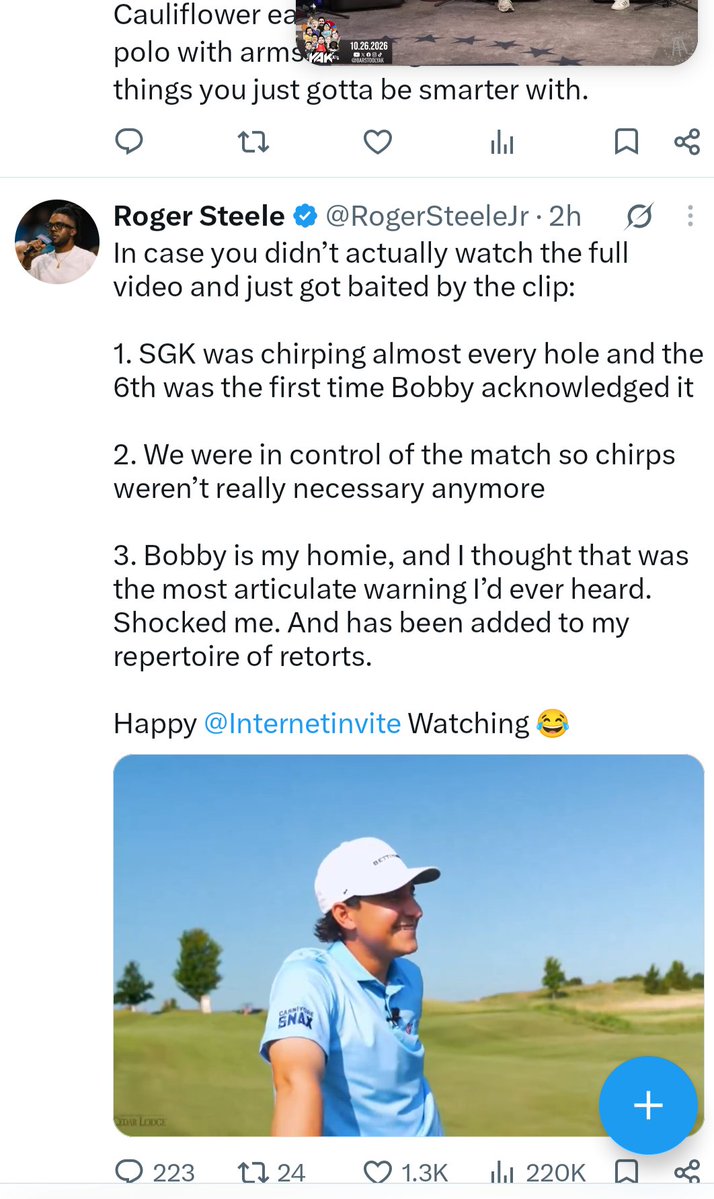The height and width of the screenshot is (1199, 714).
Task: Open the floating mini video player
Action: [x=496, y=31]
